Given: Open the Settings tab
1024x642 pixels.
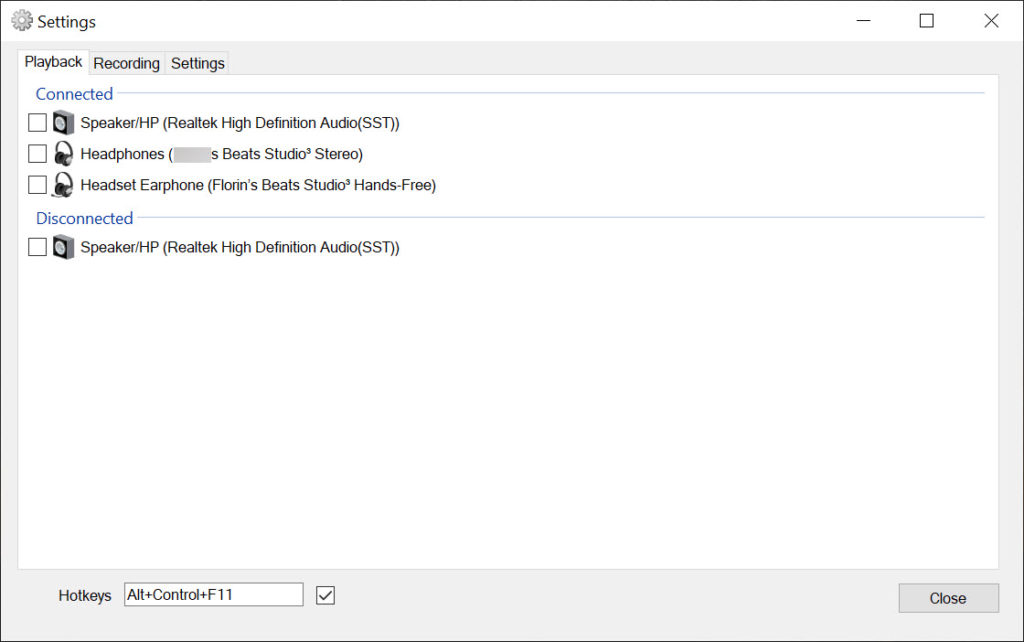Looking at the screenshot, I should click(197, 63).
